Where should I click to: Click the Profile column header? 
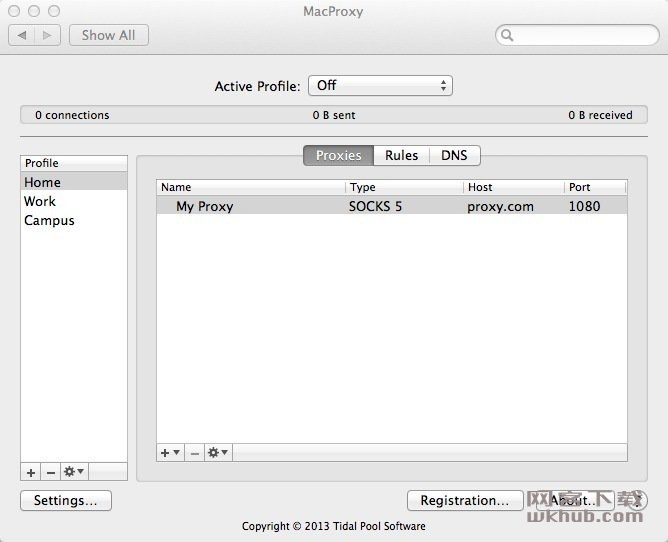[74, 163]
